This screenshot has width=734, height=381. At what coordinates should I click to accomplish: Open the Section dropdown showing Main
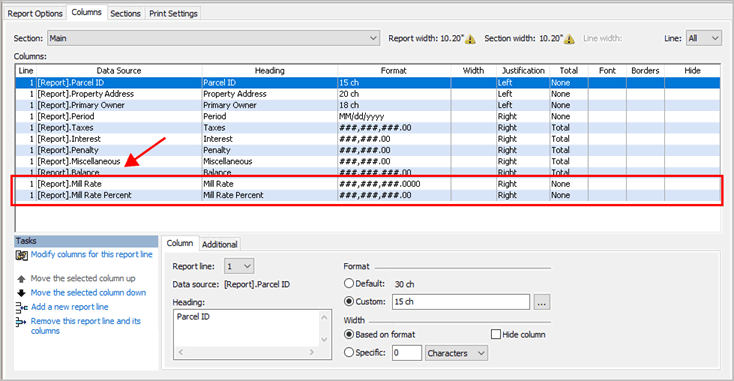coord(213,38)
